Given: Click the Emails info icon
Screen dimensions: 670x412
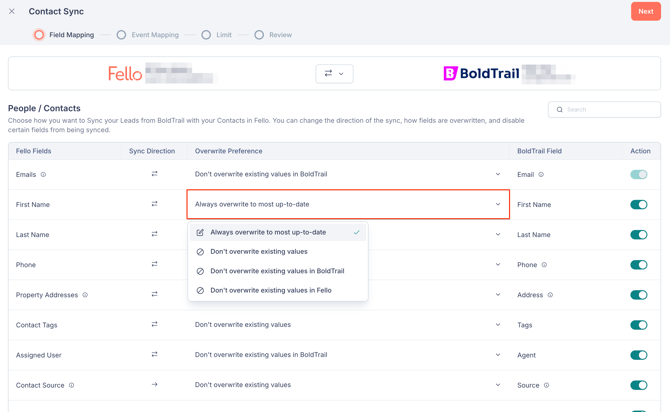Looking at the screenshot, I should pos(43,174).
